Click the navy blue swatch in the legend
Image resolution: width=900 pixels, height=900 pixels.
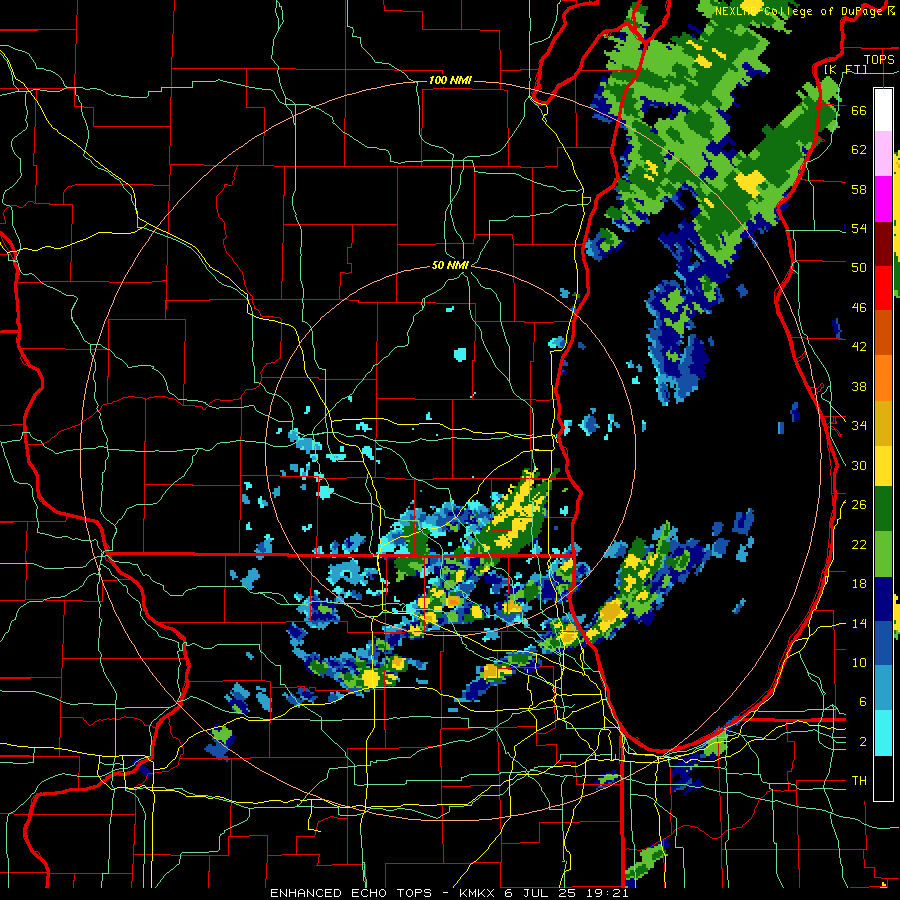point(883,599)
